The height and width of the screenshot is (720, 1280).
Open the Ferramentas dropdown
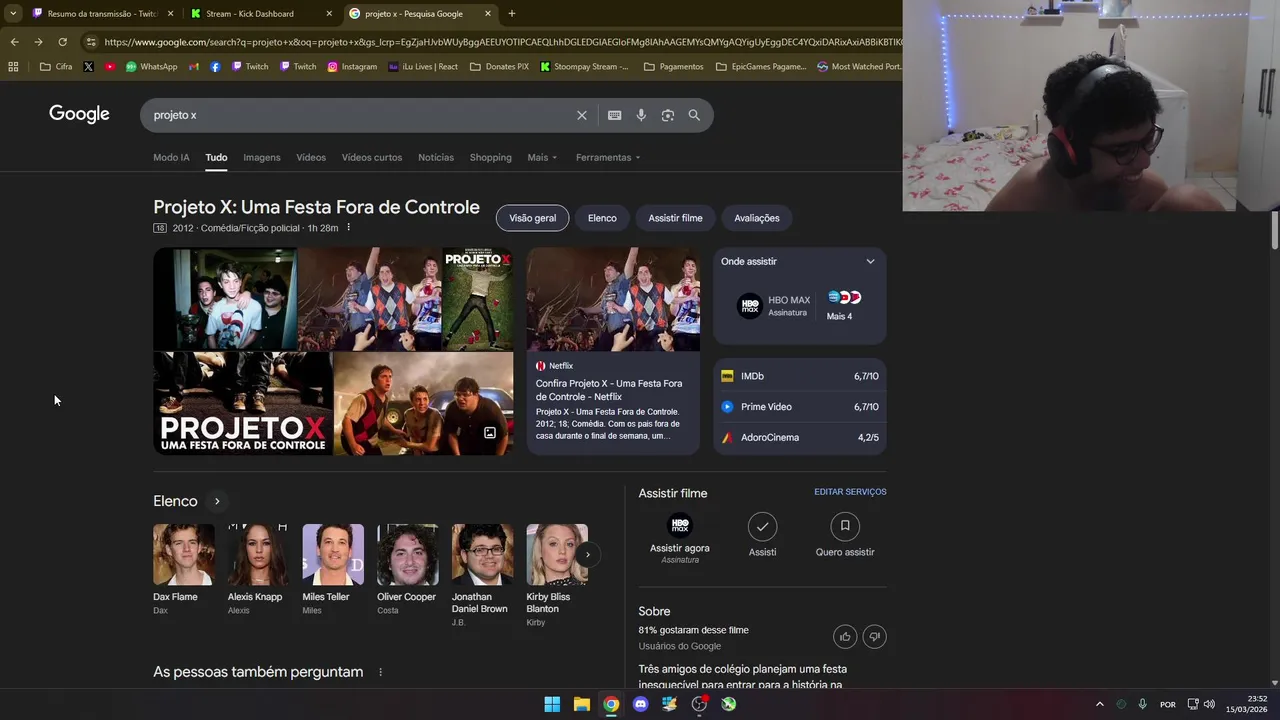608,157
